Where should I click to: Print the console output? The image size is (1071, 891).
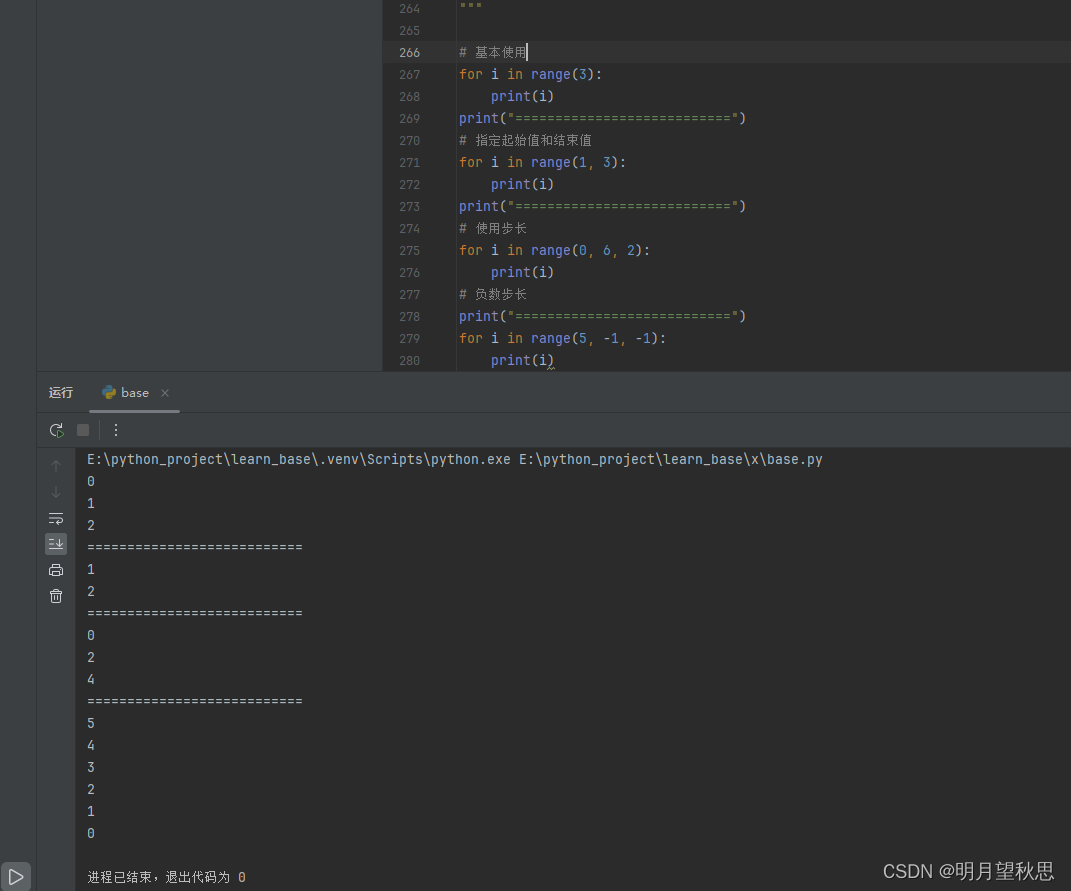coord(56,570)
